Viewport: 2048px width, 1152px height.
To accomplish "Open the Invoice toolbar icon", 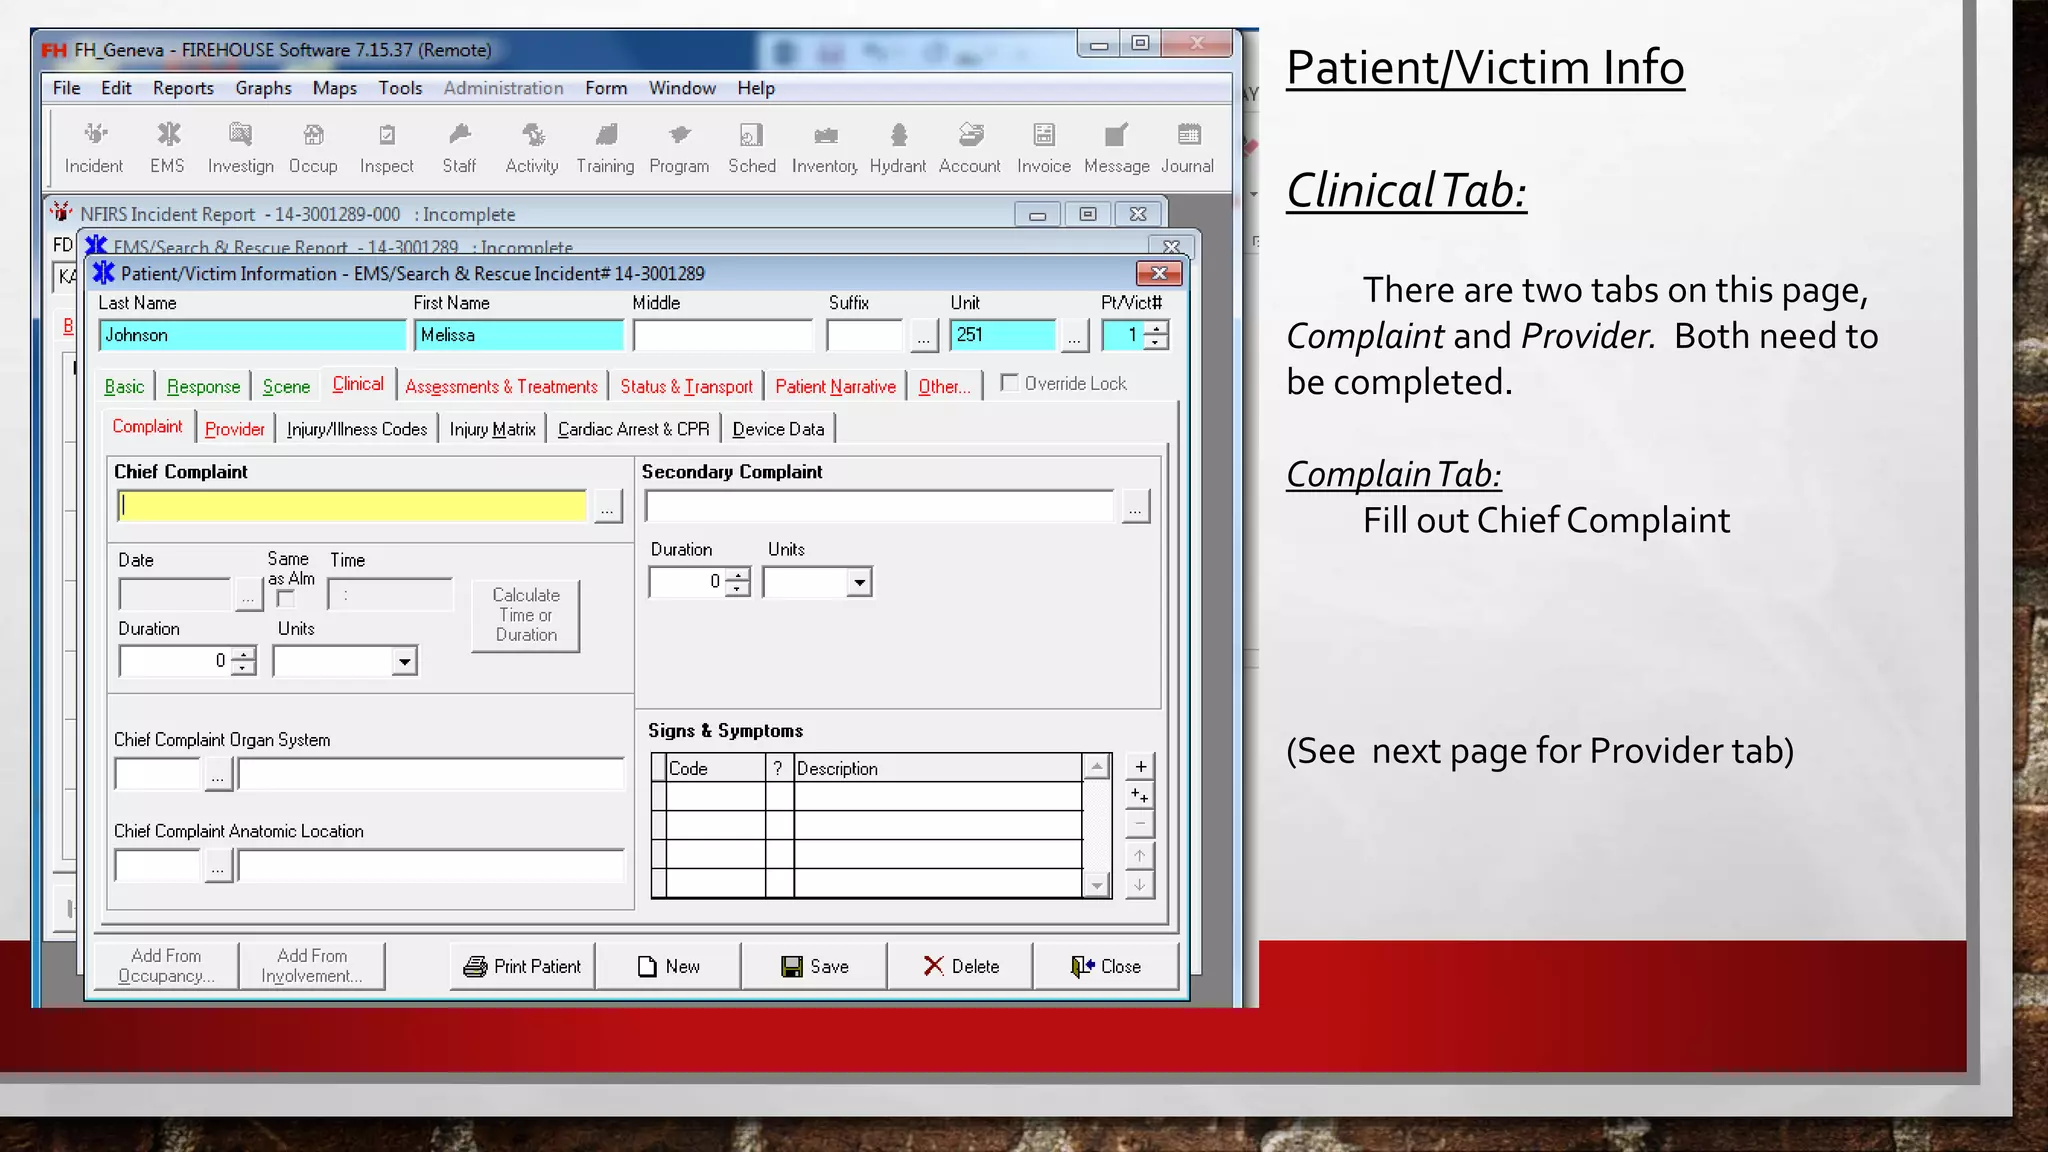I will (1044, 148).
